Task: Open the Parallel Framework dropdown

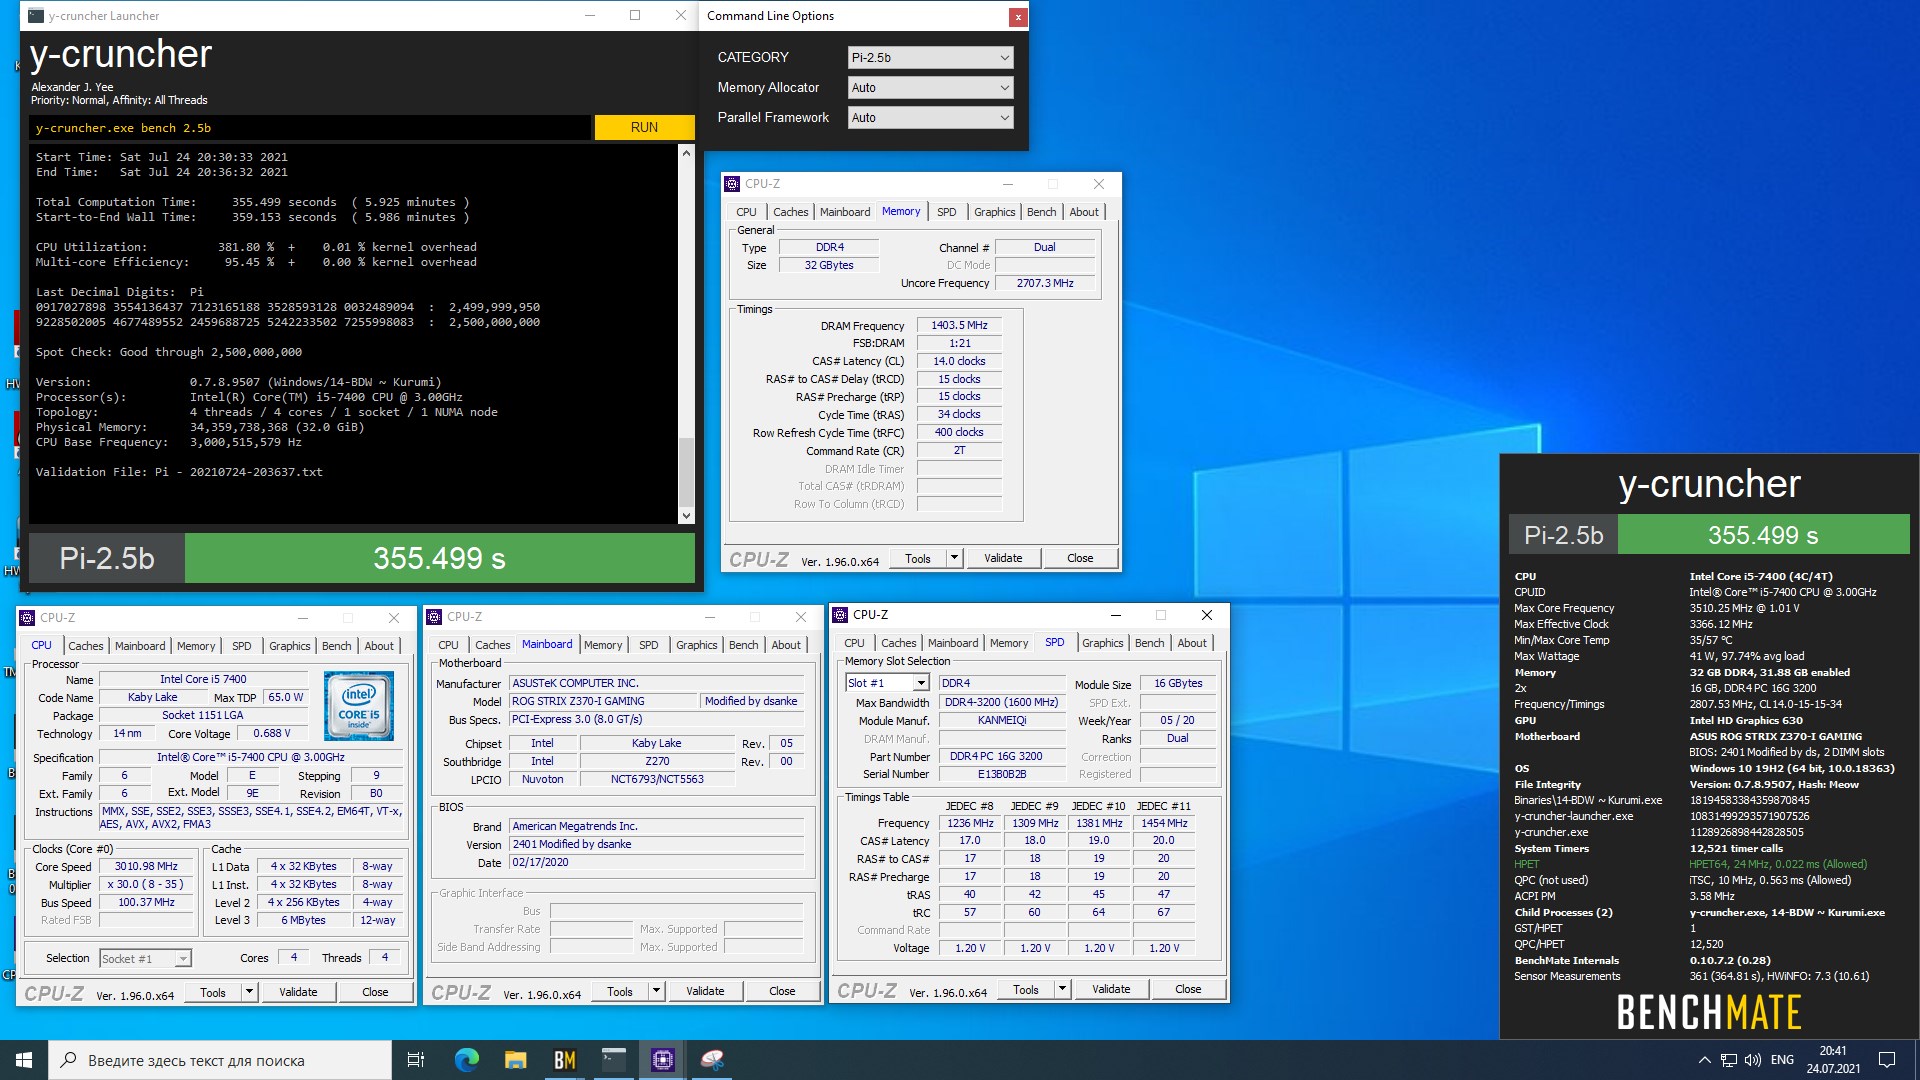Action: coord(930,118)
